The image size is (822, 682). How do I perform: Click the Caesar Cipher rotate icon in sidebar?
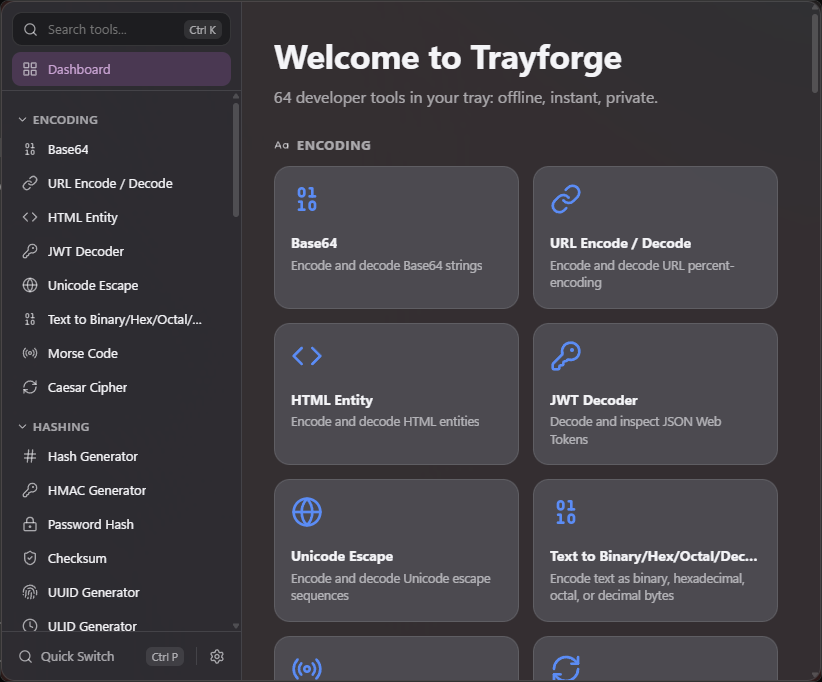[x=30, y=387]
